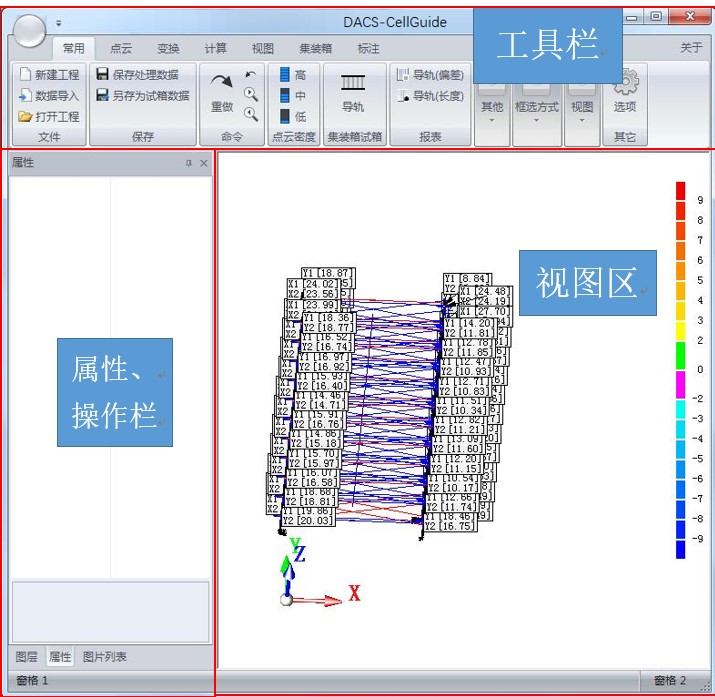Click the Y1 [18.87] label
The width and height of the screenshot is (715, 697).
click(327, 273)
